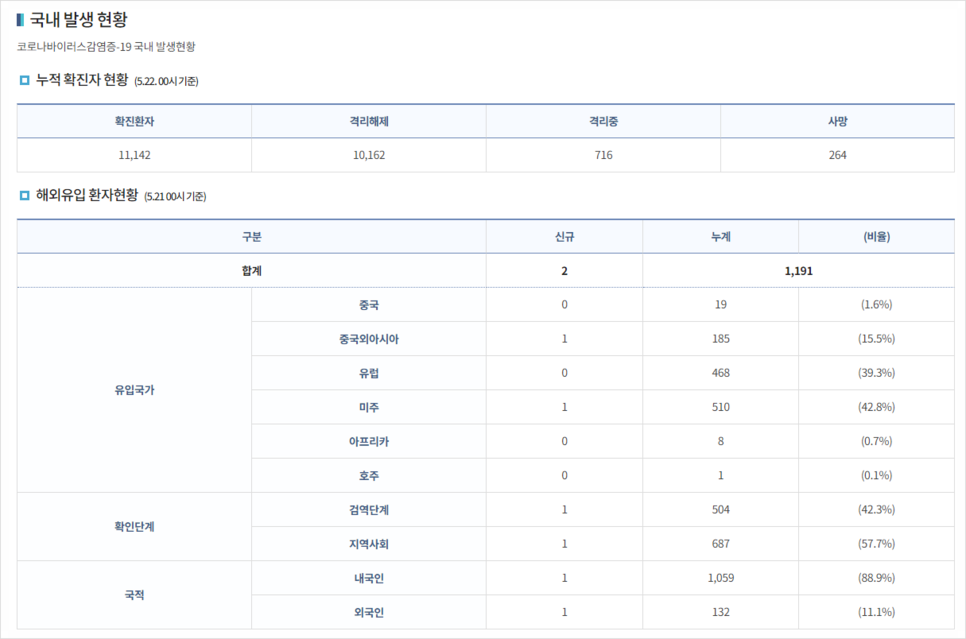
Task: Click the 구분 column header
Action: (x=251, y=237)
